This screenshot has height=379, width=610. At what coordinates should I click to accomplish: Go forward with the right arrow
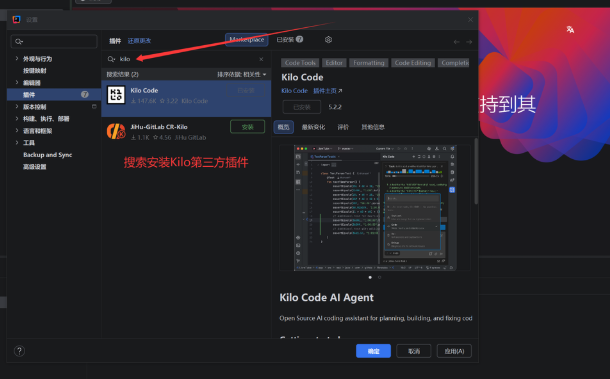tap(469, 42)
